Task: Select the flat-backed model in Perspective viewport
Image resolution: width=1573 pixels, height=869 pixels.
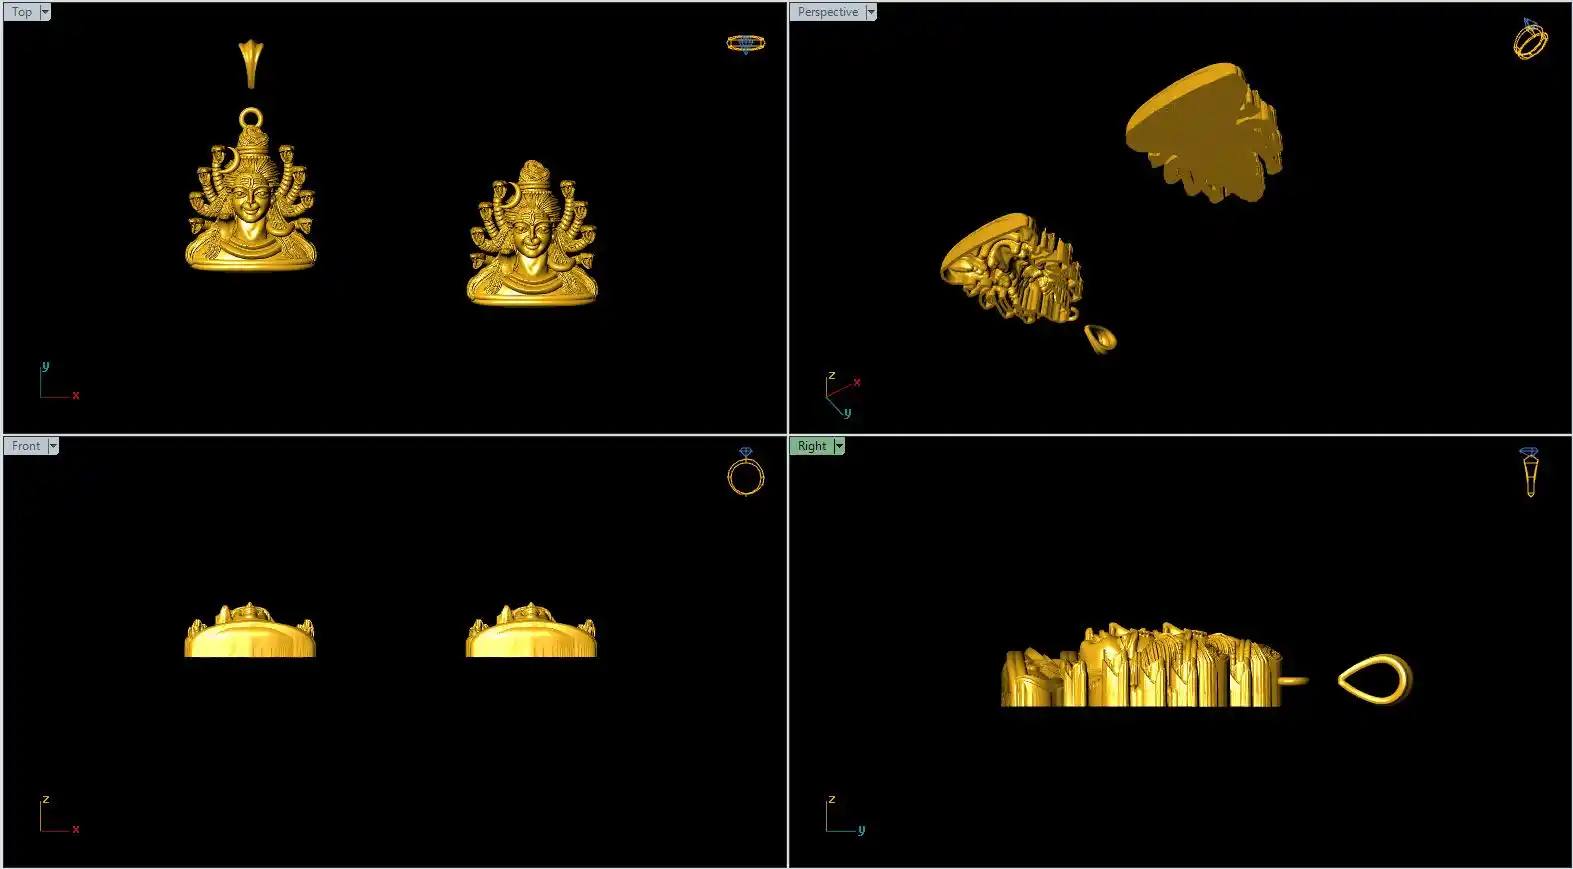Action: point(1205,130)
